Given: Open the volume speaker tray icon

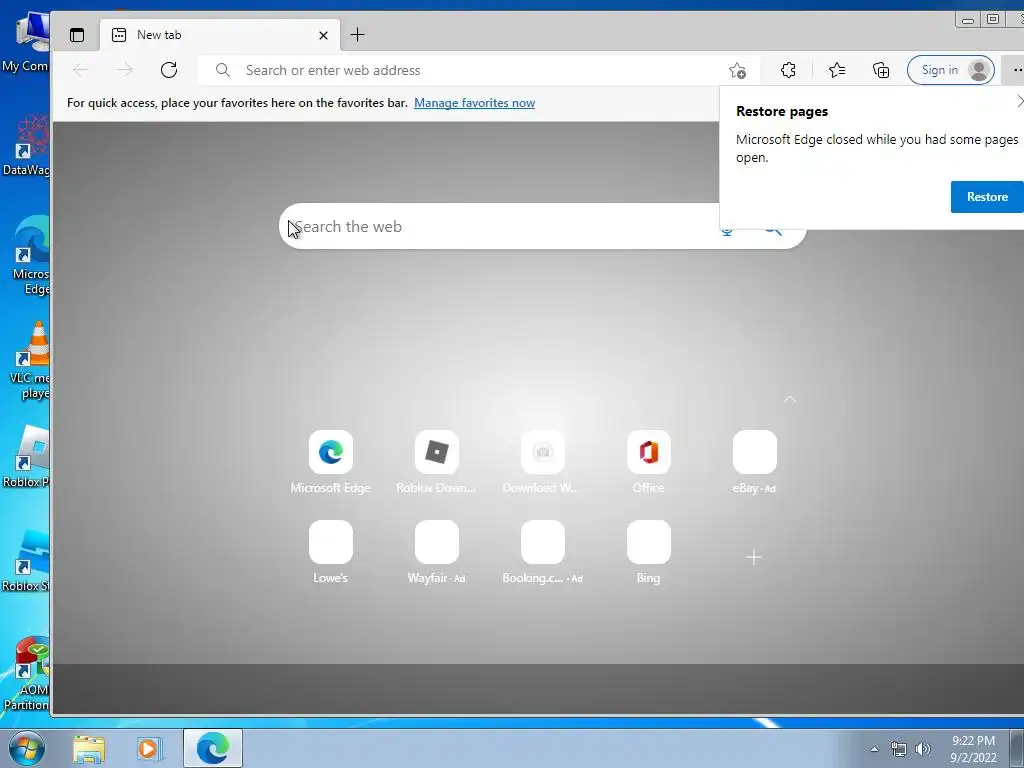Looking at the screenshot, I should [923, 749].
